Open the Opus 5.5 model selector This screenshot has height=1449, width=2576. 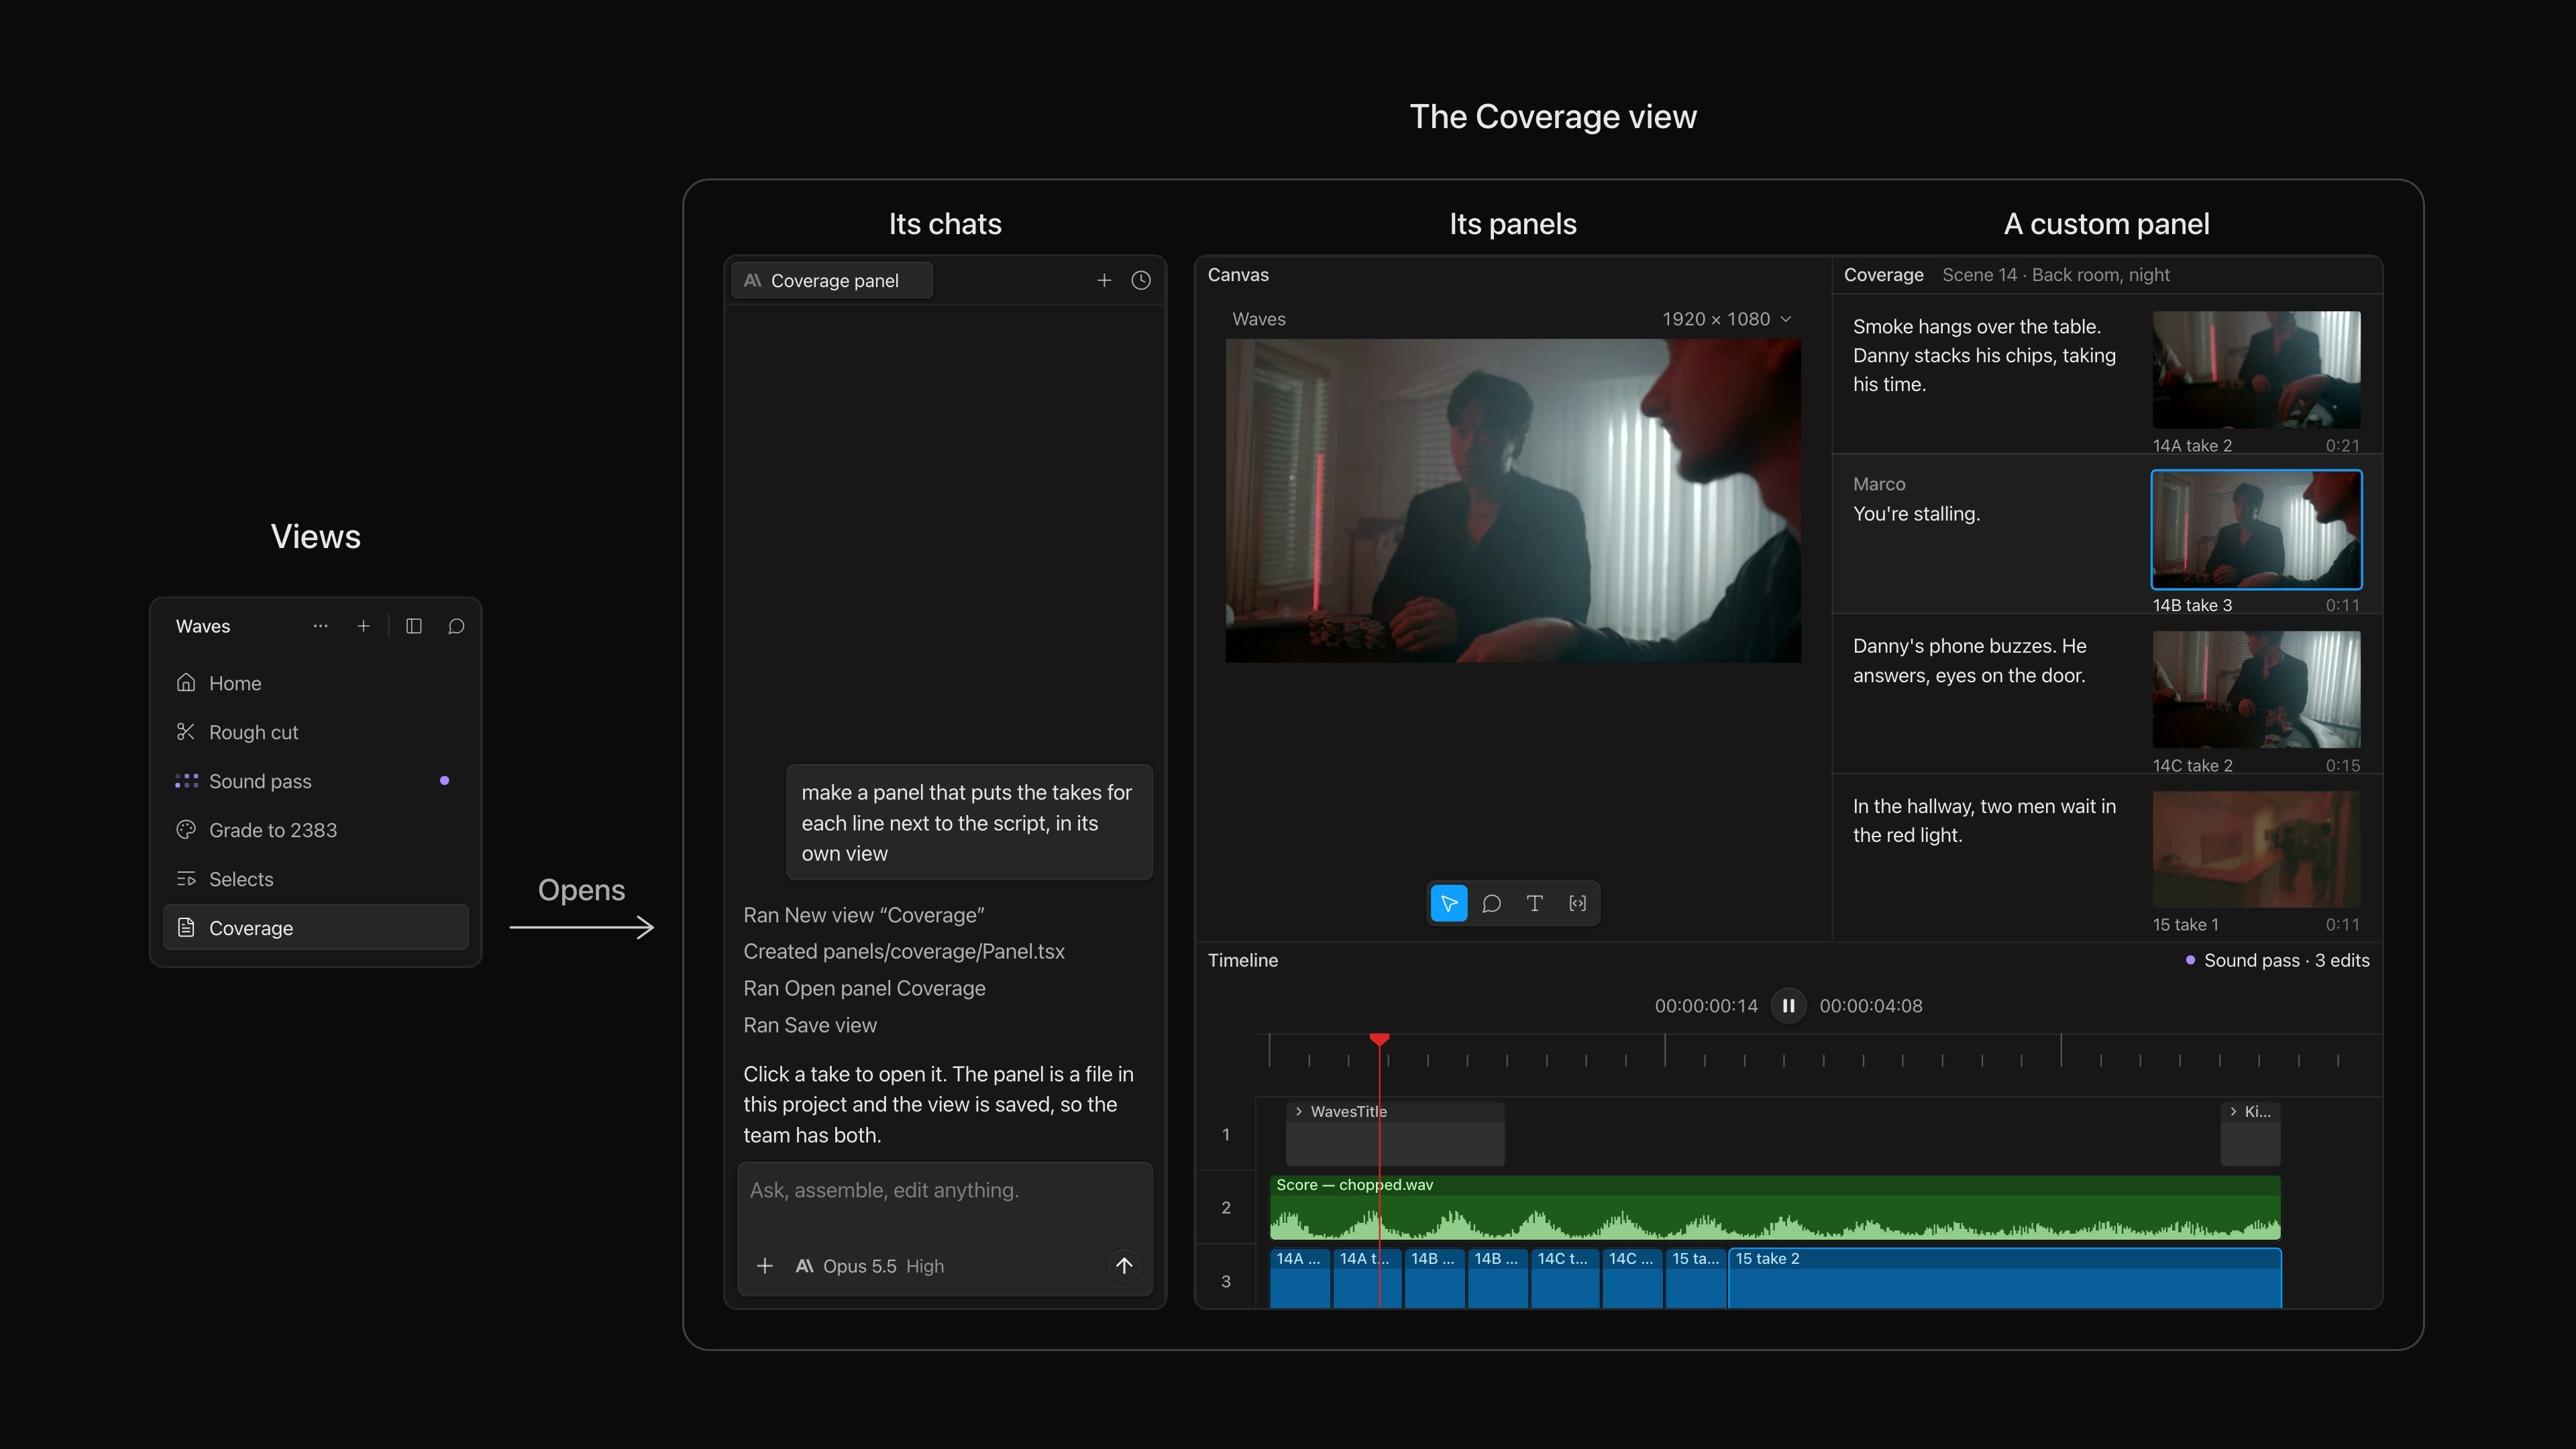(869, 1266)
